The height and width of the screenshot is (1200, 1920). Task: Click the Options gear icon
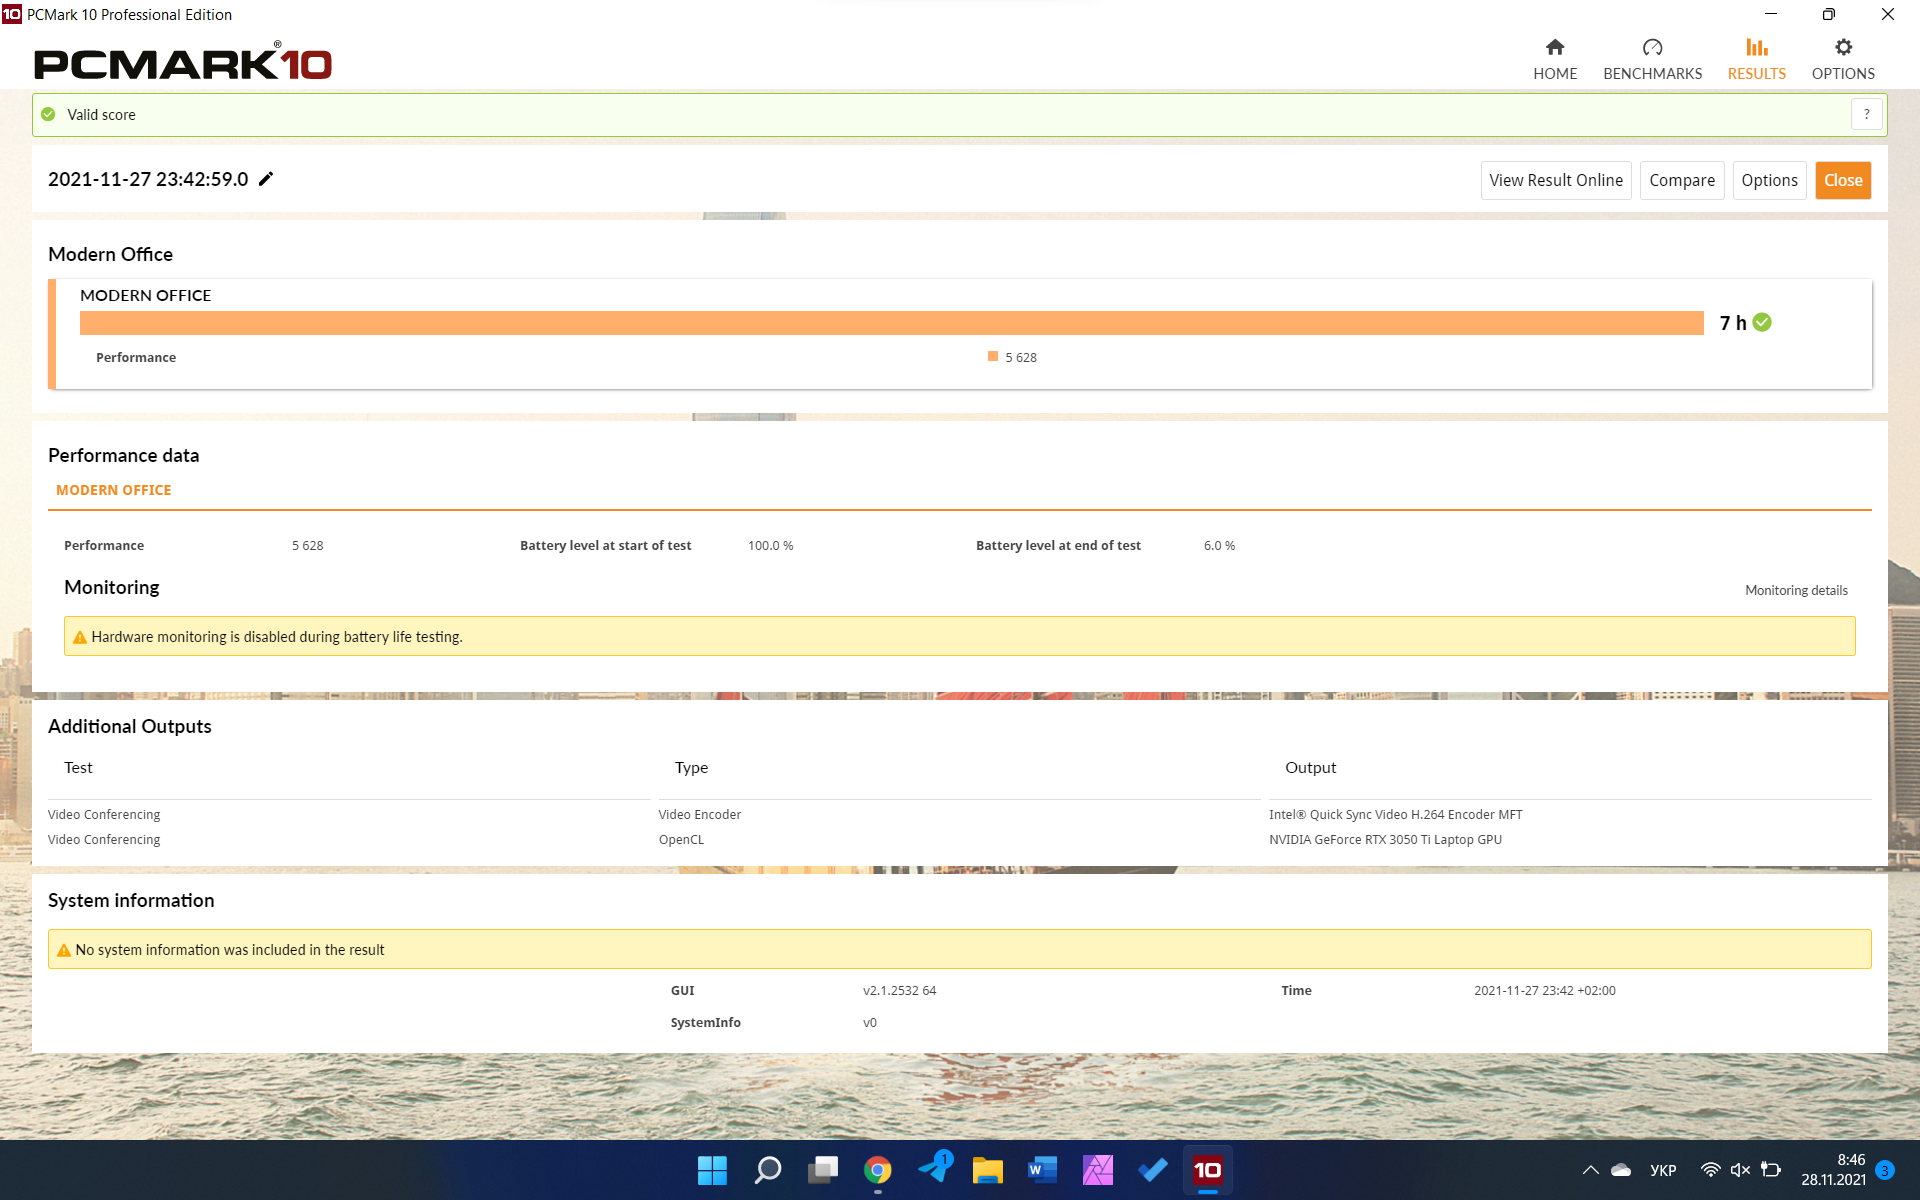pos(1844,47)
